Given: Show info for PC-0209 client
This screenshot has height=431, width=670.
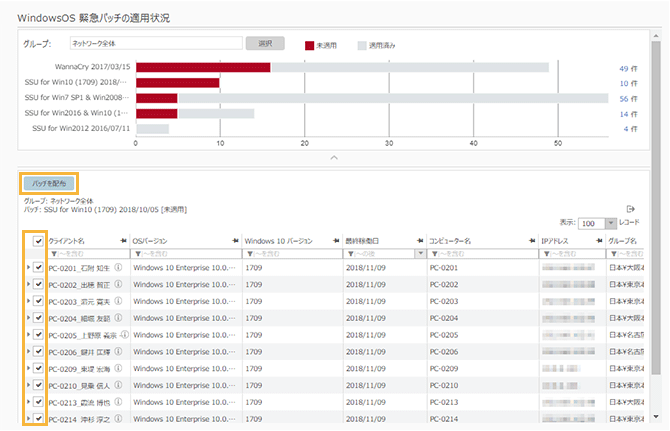Looking at the screenshot, I should [x=118, y=369].
